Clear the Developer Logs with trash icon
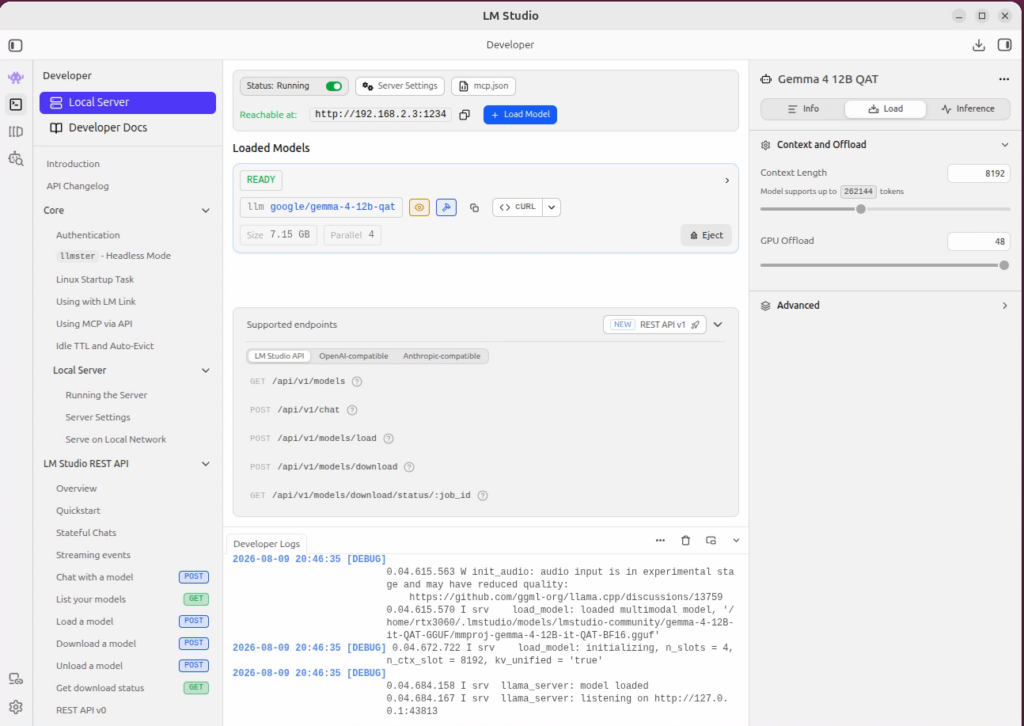Viewport: 1024px width, 726px height. 686,541
